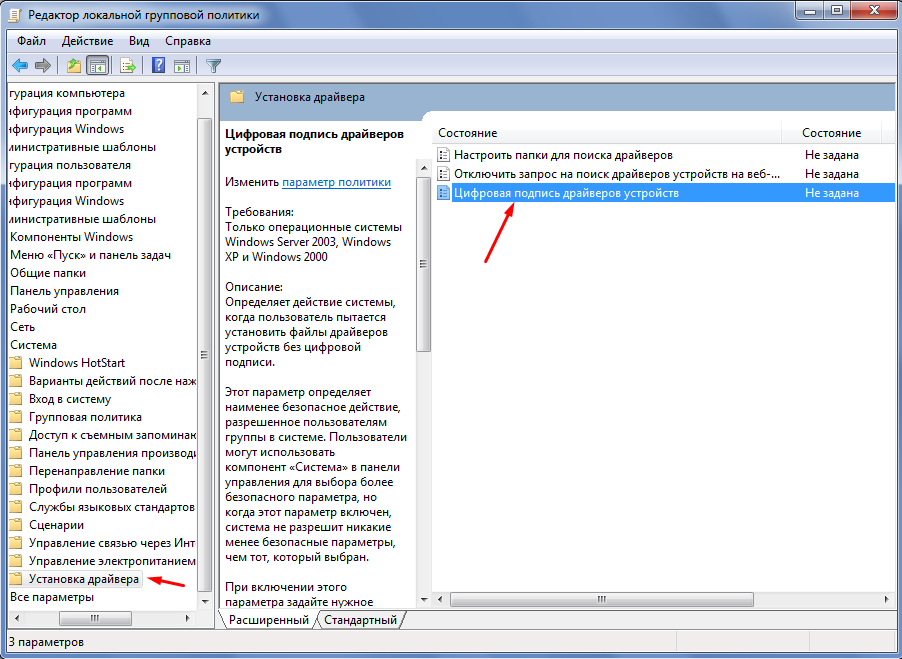This screenshot has height=659, width=902.
Task: Select policy Настроить папки для поиска драйверов
Action: [563, 155]
